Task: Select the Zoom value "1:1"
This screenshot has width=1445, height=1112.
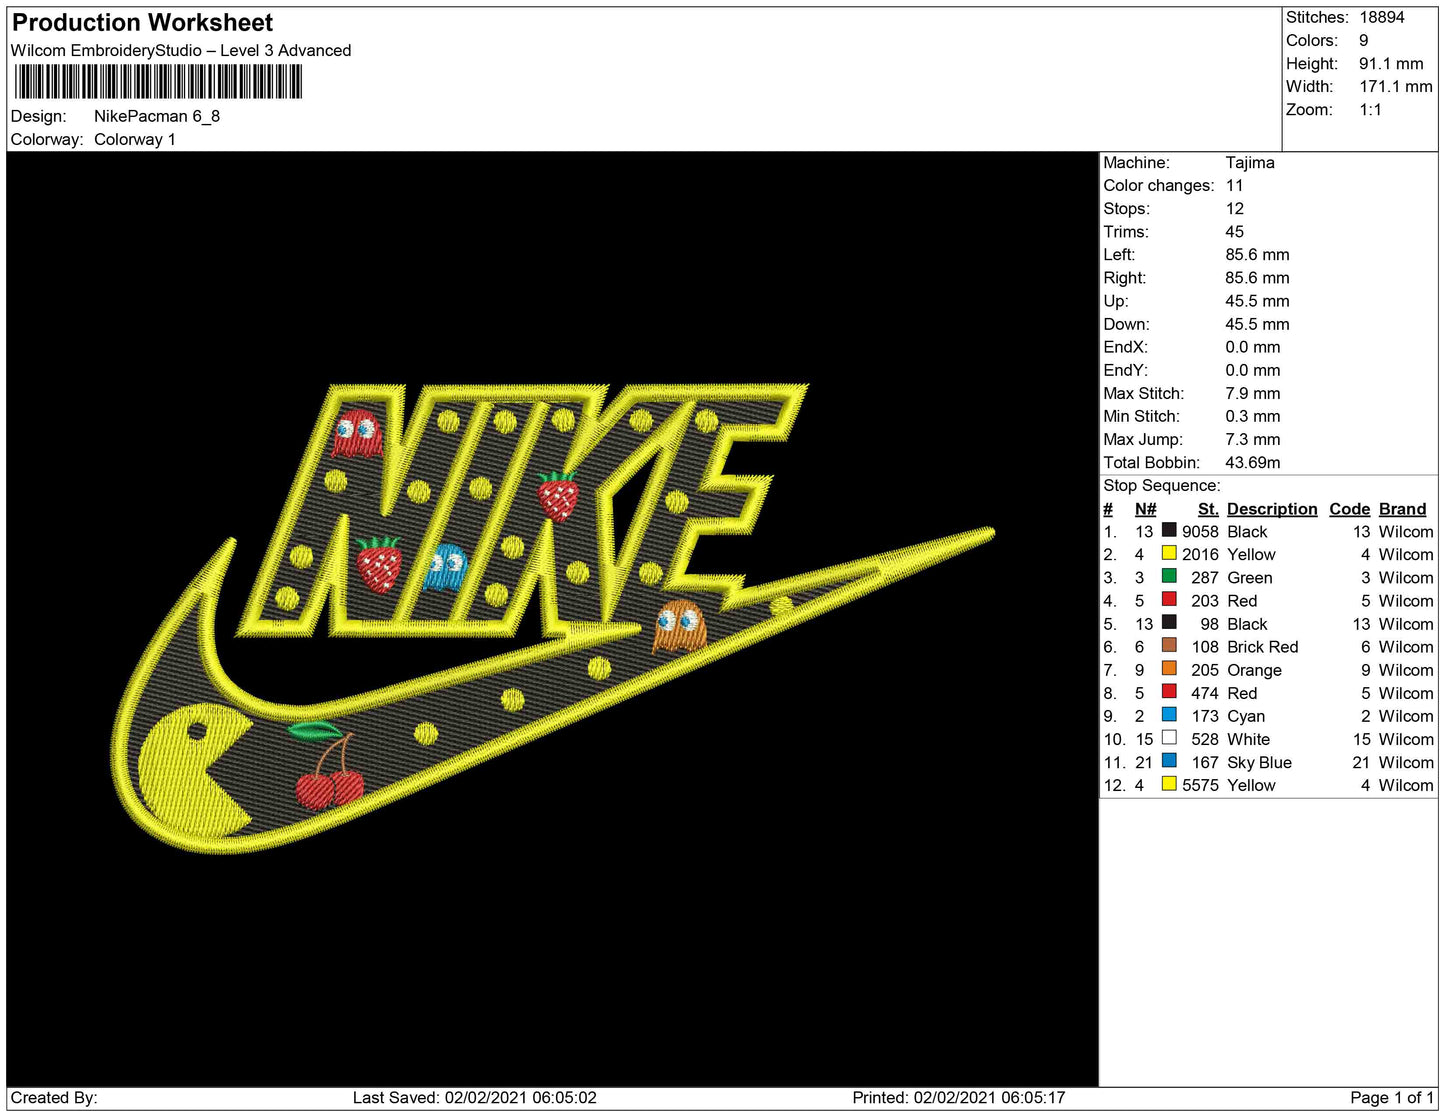Action: pyautogui.click(x=1370, y=109)
